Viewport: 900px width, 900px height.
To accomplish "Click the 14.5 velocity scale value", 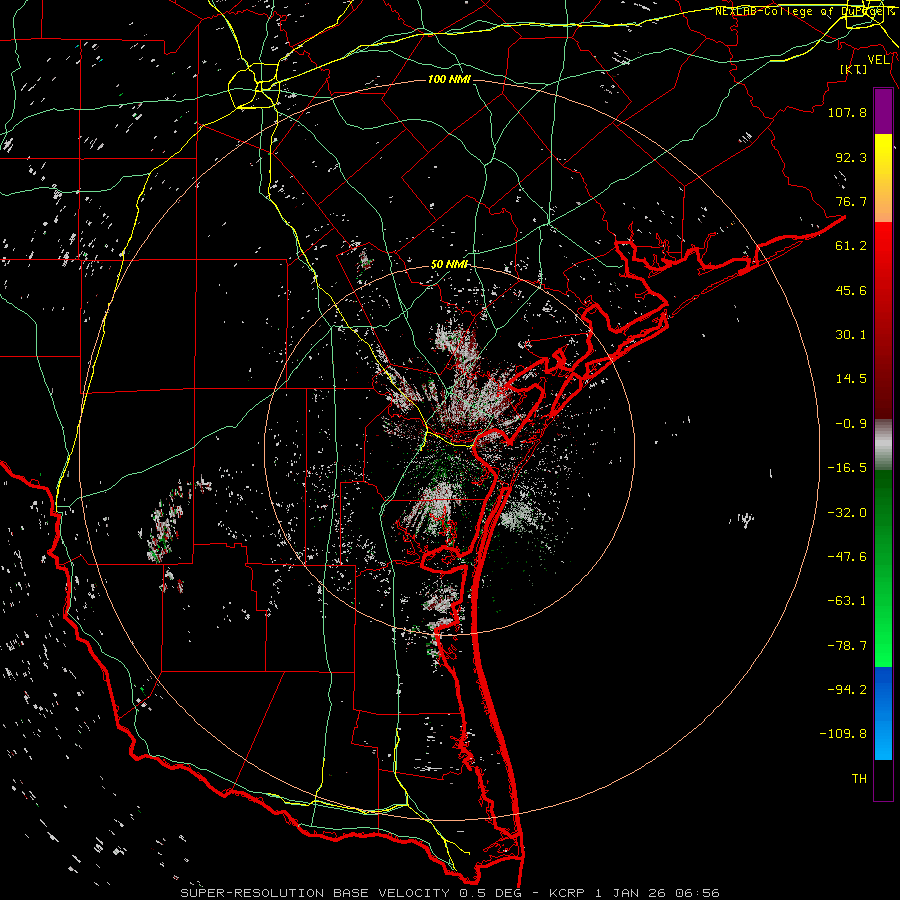I will [x=851, y=379].
